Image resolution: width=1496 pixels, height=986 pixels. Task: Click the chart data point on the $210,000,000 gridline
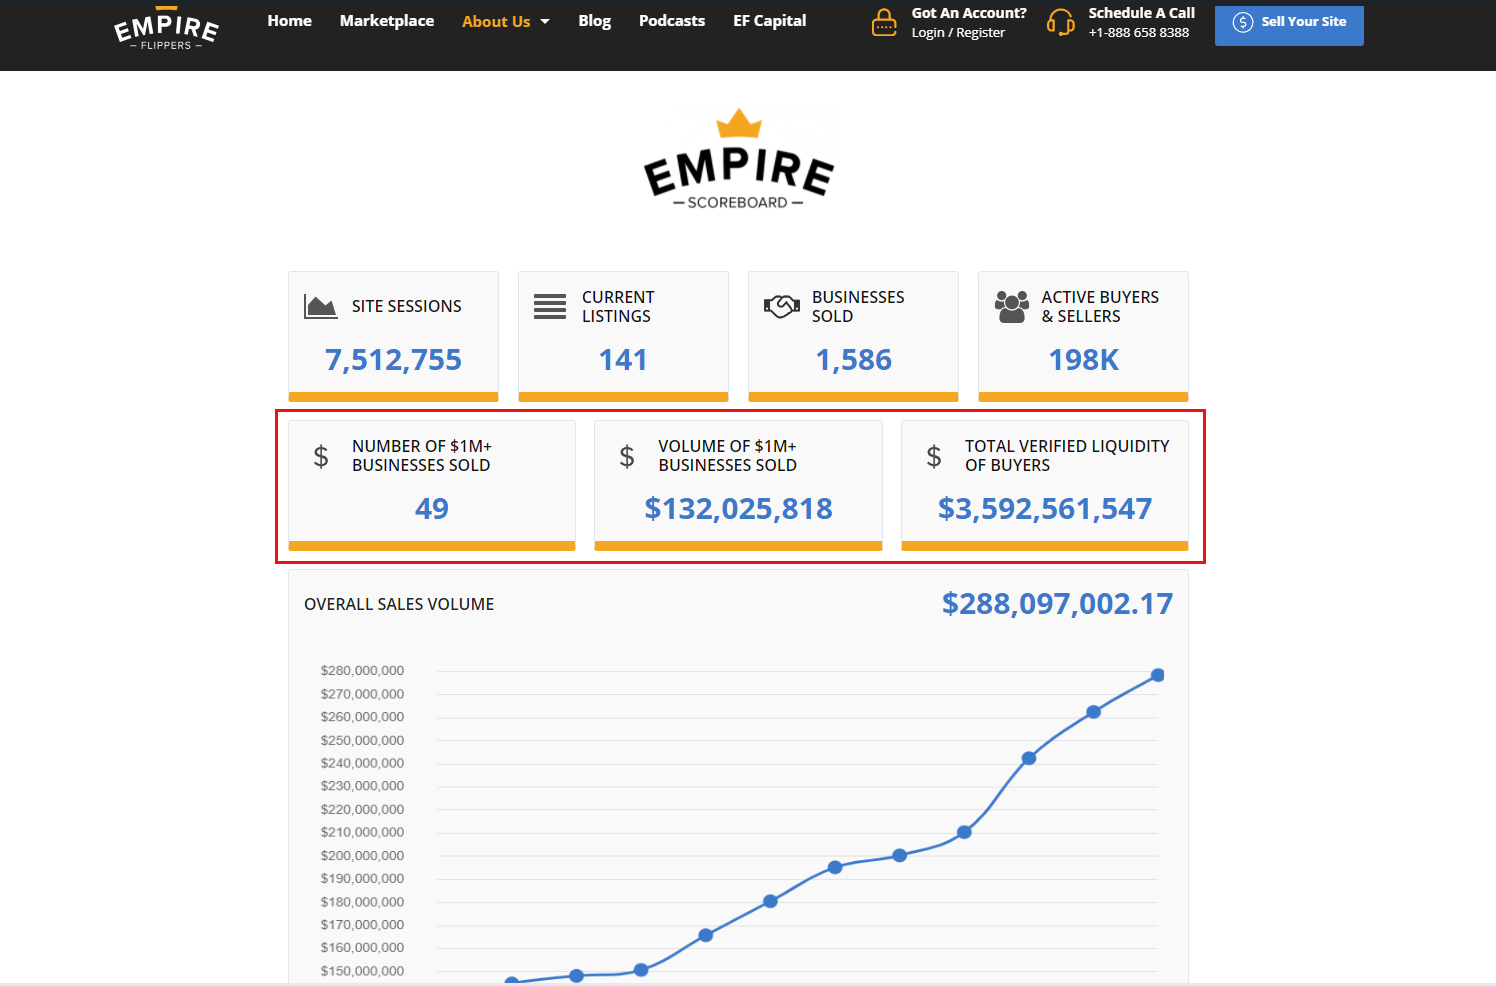point(964,832)
